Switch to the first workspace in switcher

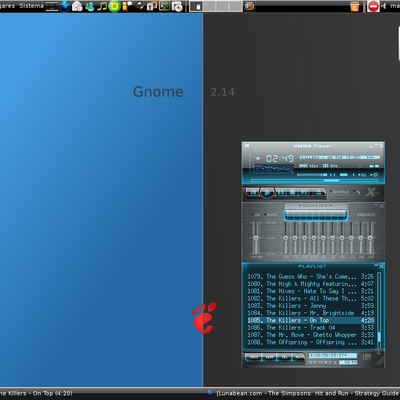pos(196,6)
